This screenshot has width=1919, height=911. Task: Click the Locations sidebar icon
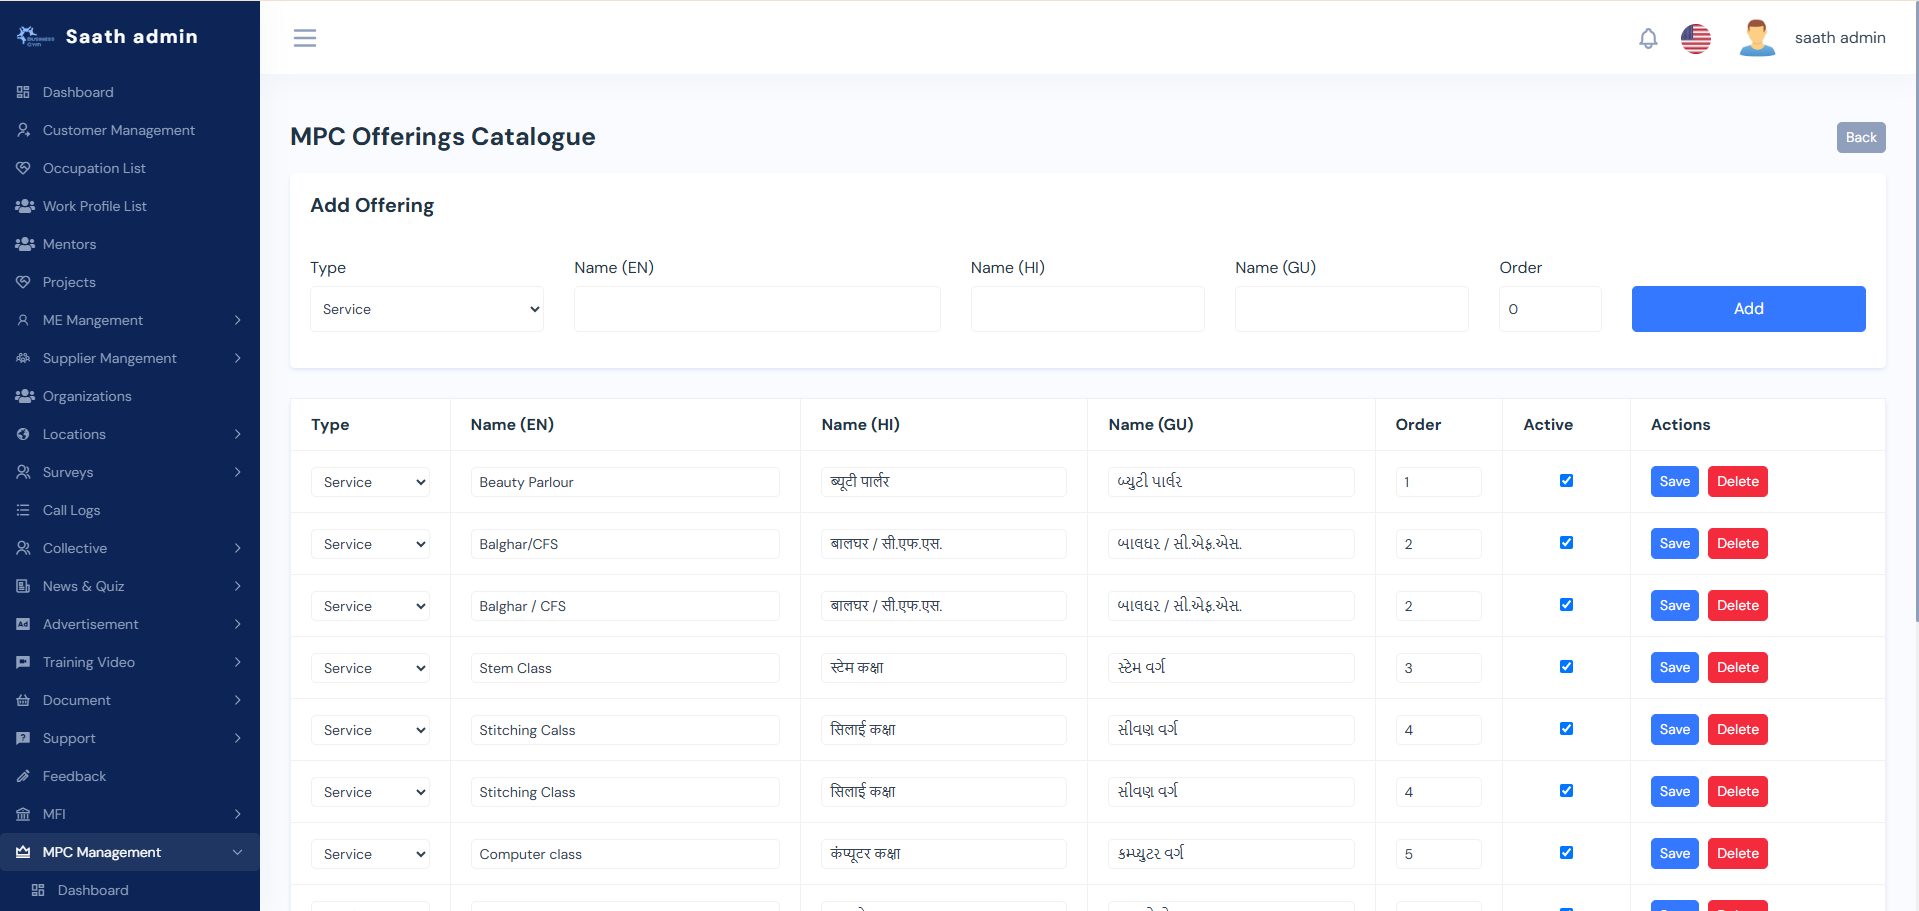[x=23, y=434]
